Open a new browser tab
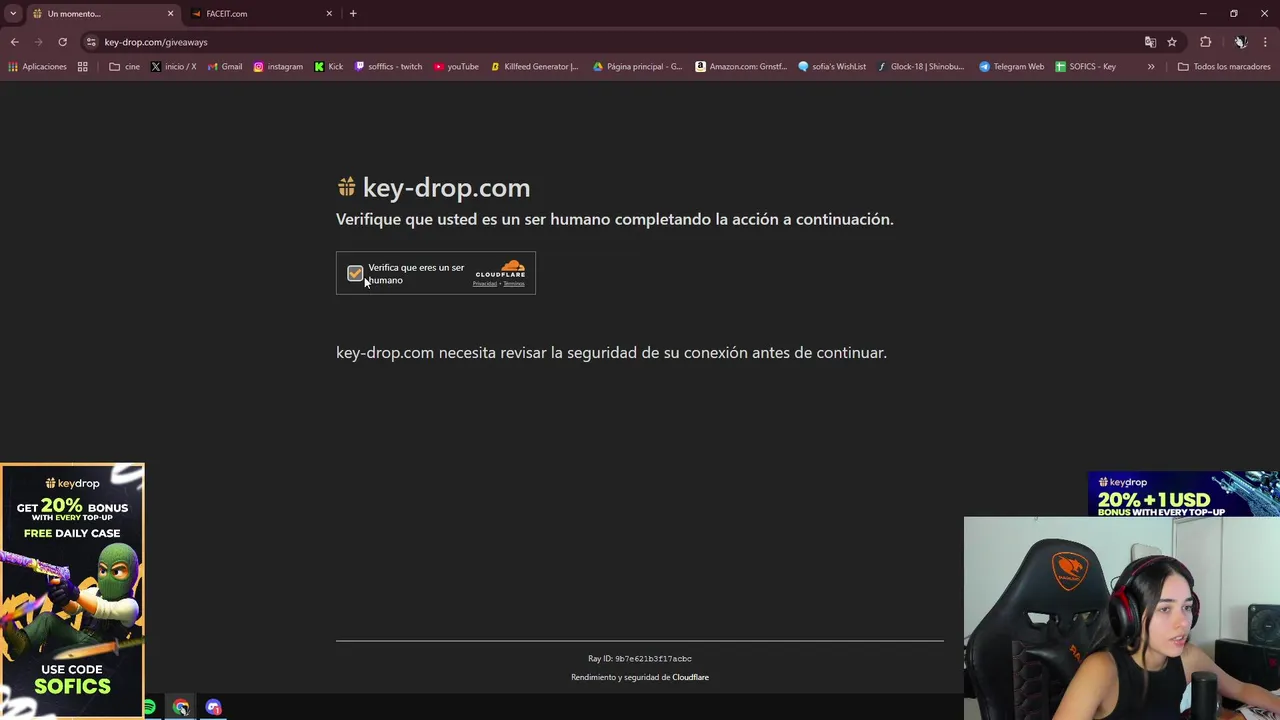This screenshot has height=720, width=1280. pyautogui.click(x=353, y=14)
